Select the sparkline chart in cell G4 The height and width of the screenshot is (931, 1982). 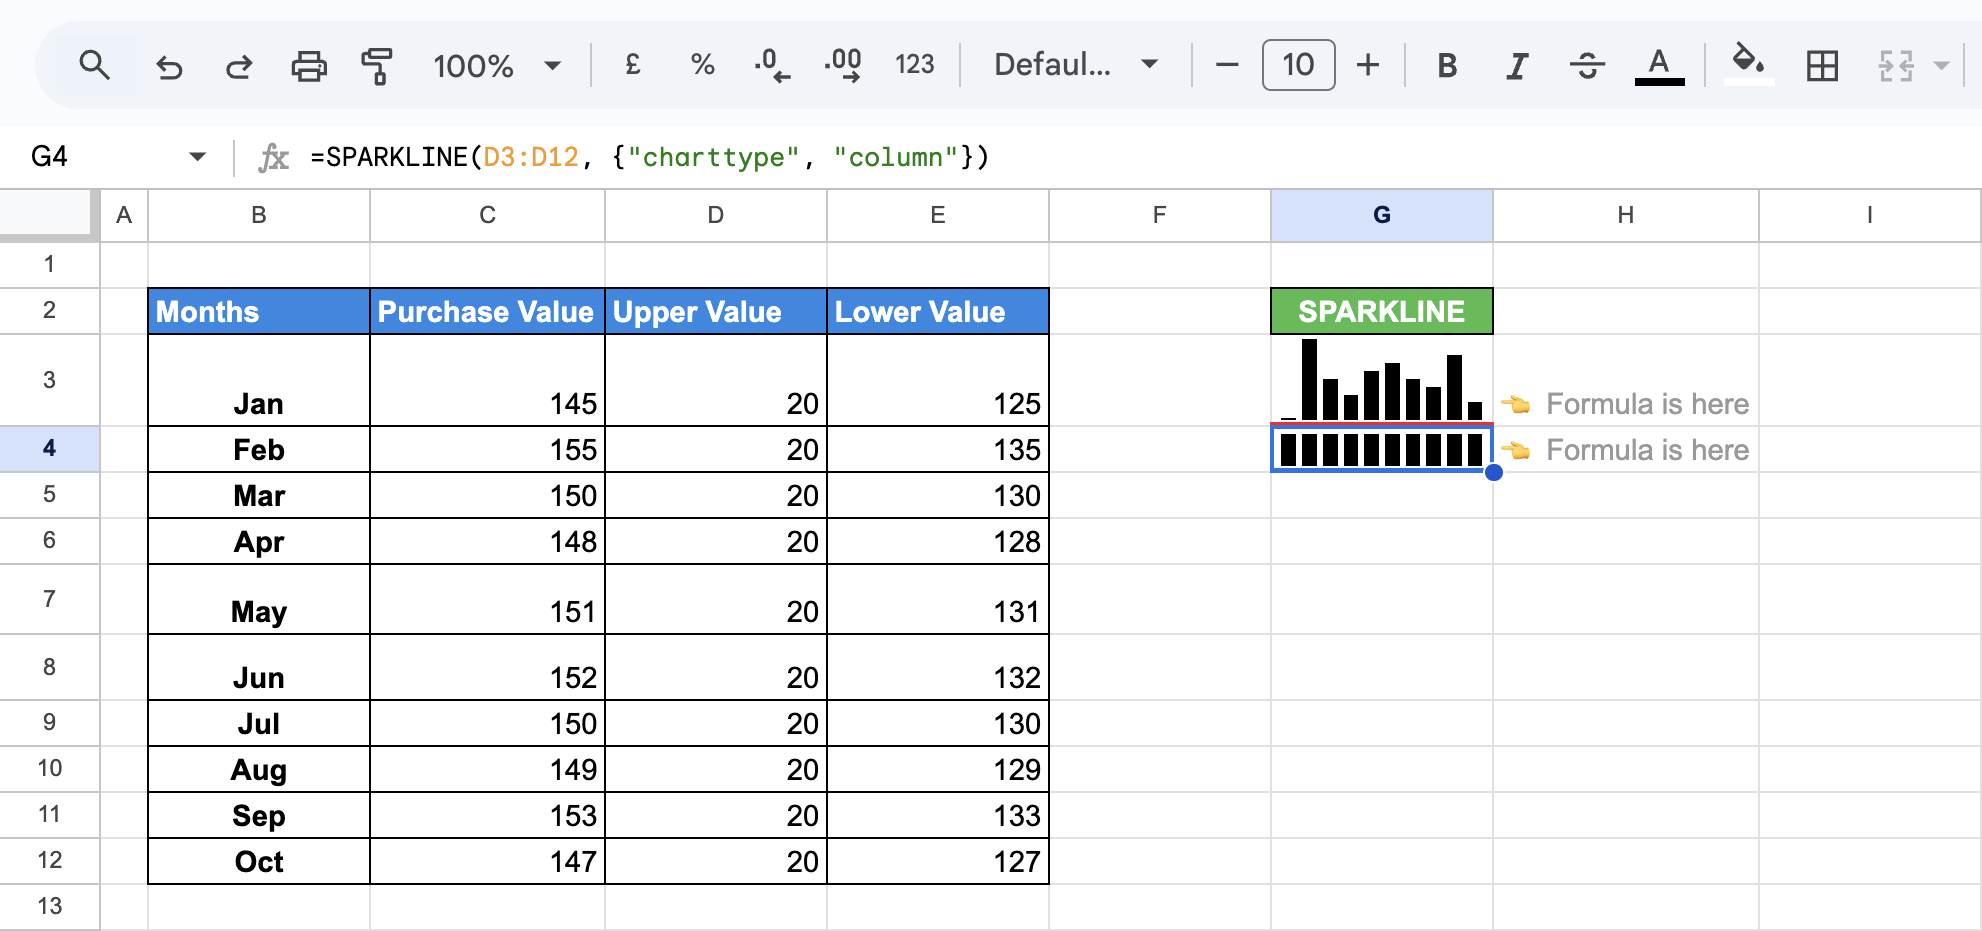pyautogui.click(x=1381, y=449)
